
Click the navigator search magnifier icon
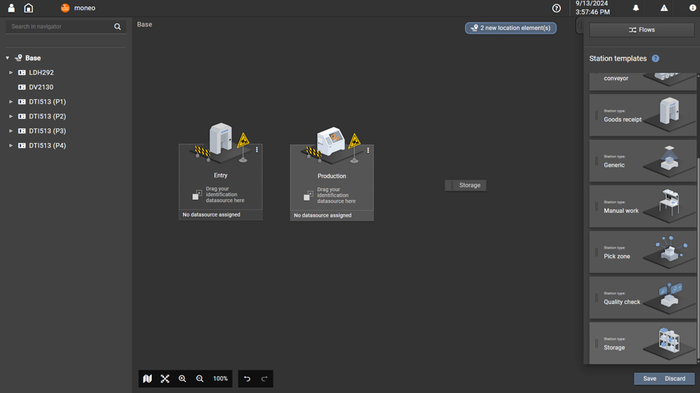click(x=117, y=27)
